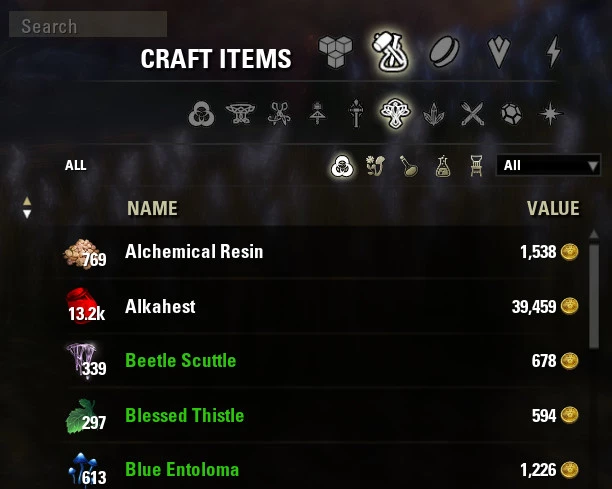Select the mushroom and flower reagents filter

(375, 166)
